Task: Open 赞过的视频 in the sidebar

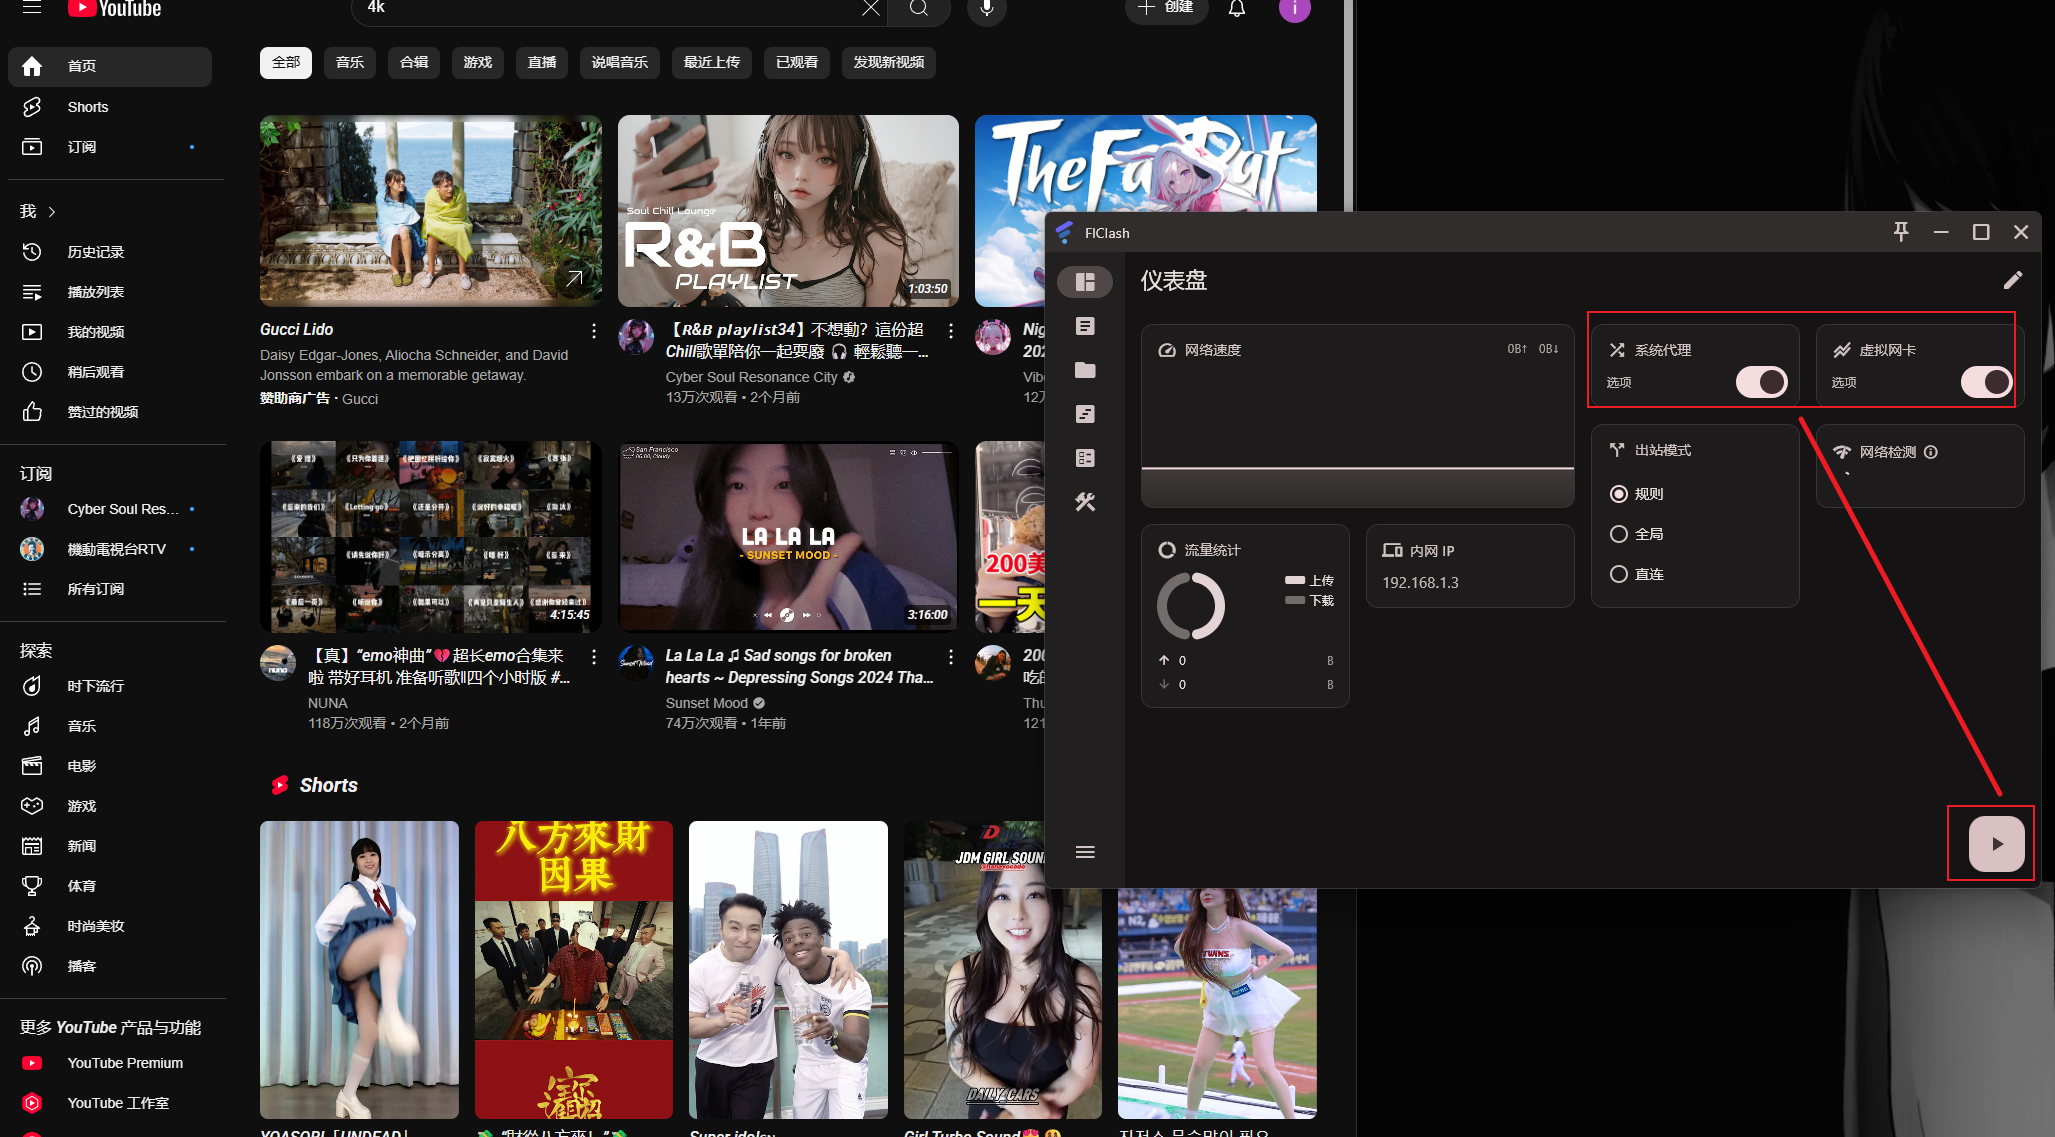Action: [110, 412]
